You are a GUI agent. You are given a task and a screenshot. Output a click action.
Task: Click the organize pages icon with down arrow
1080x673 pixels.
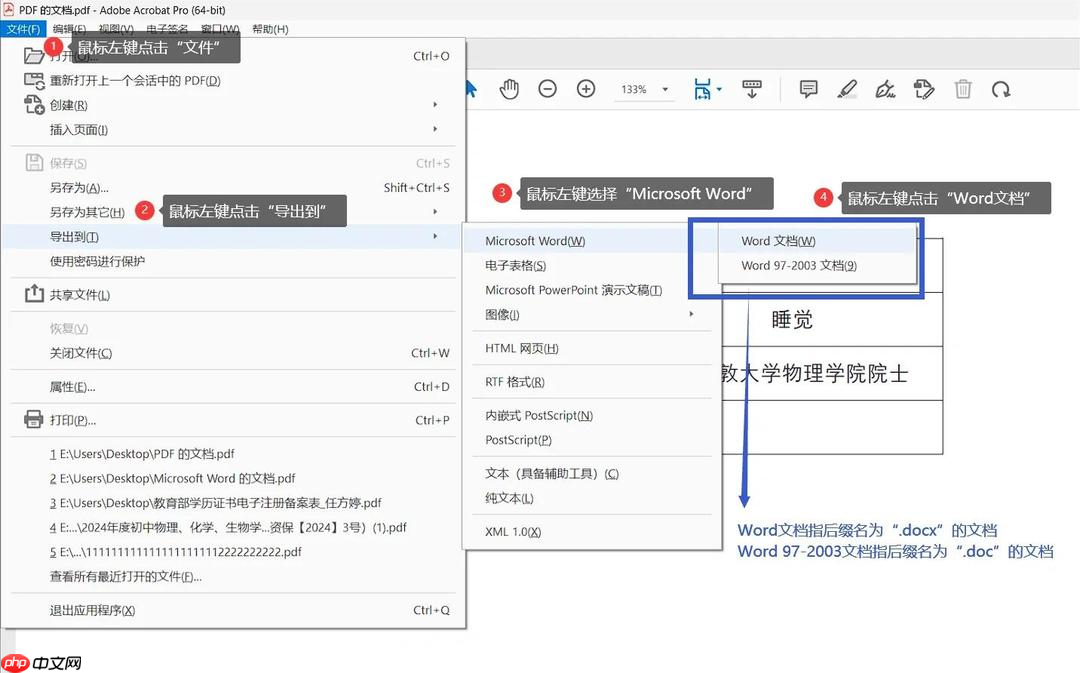coord(752,88)
